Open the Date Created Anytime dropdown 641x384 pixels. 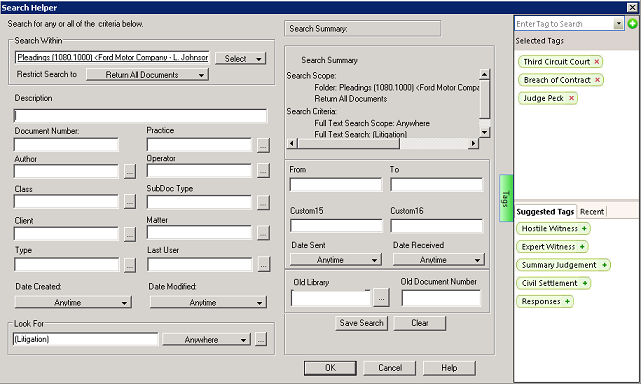point(73,302)
